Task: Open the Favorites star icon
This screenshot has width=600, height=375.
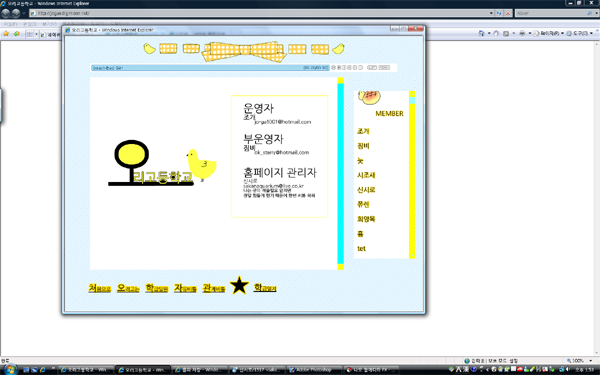Action: coord(6,34)
